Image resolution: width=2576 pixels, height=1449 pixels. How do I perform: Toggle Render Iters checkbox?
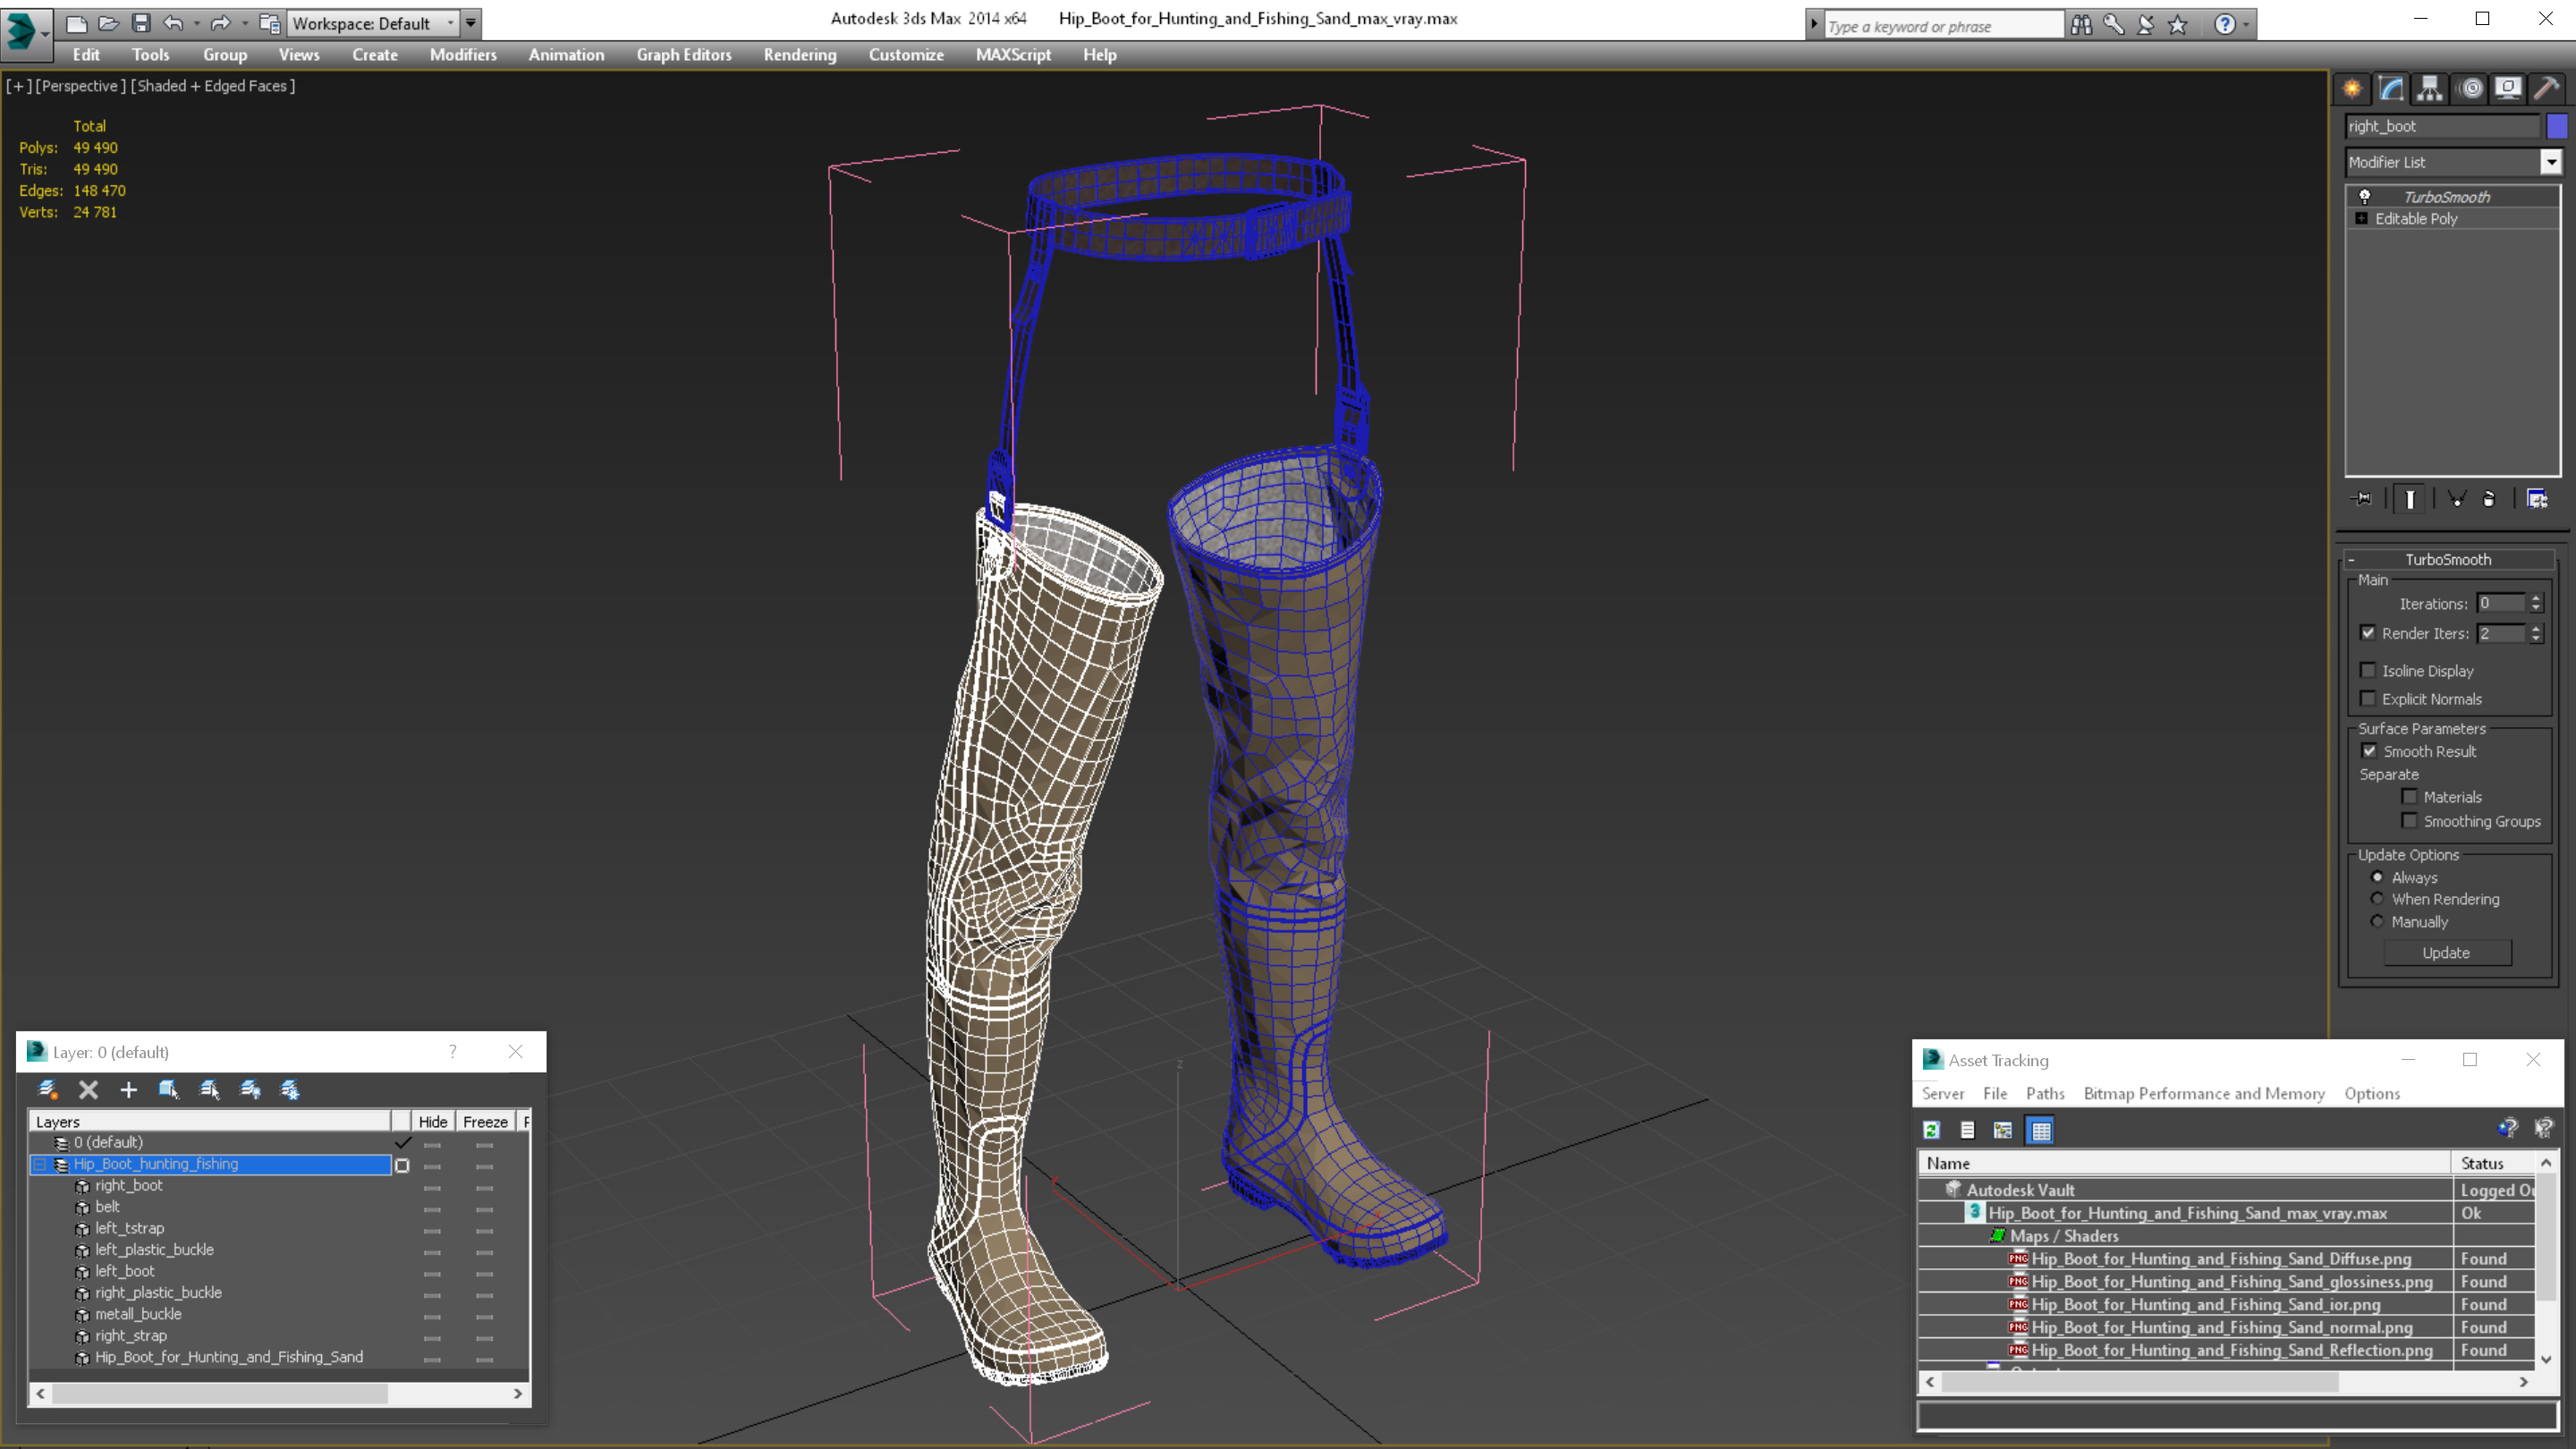click(2367, 633)
